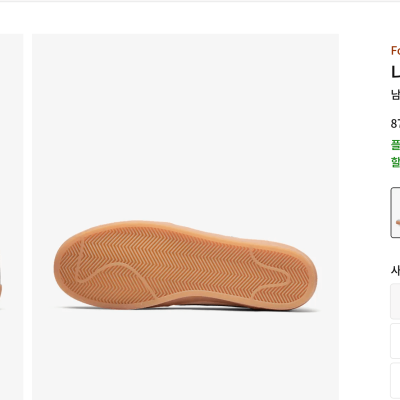Open the green promotion line starting "플"

click(x=396, y=145)
